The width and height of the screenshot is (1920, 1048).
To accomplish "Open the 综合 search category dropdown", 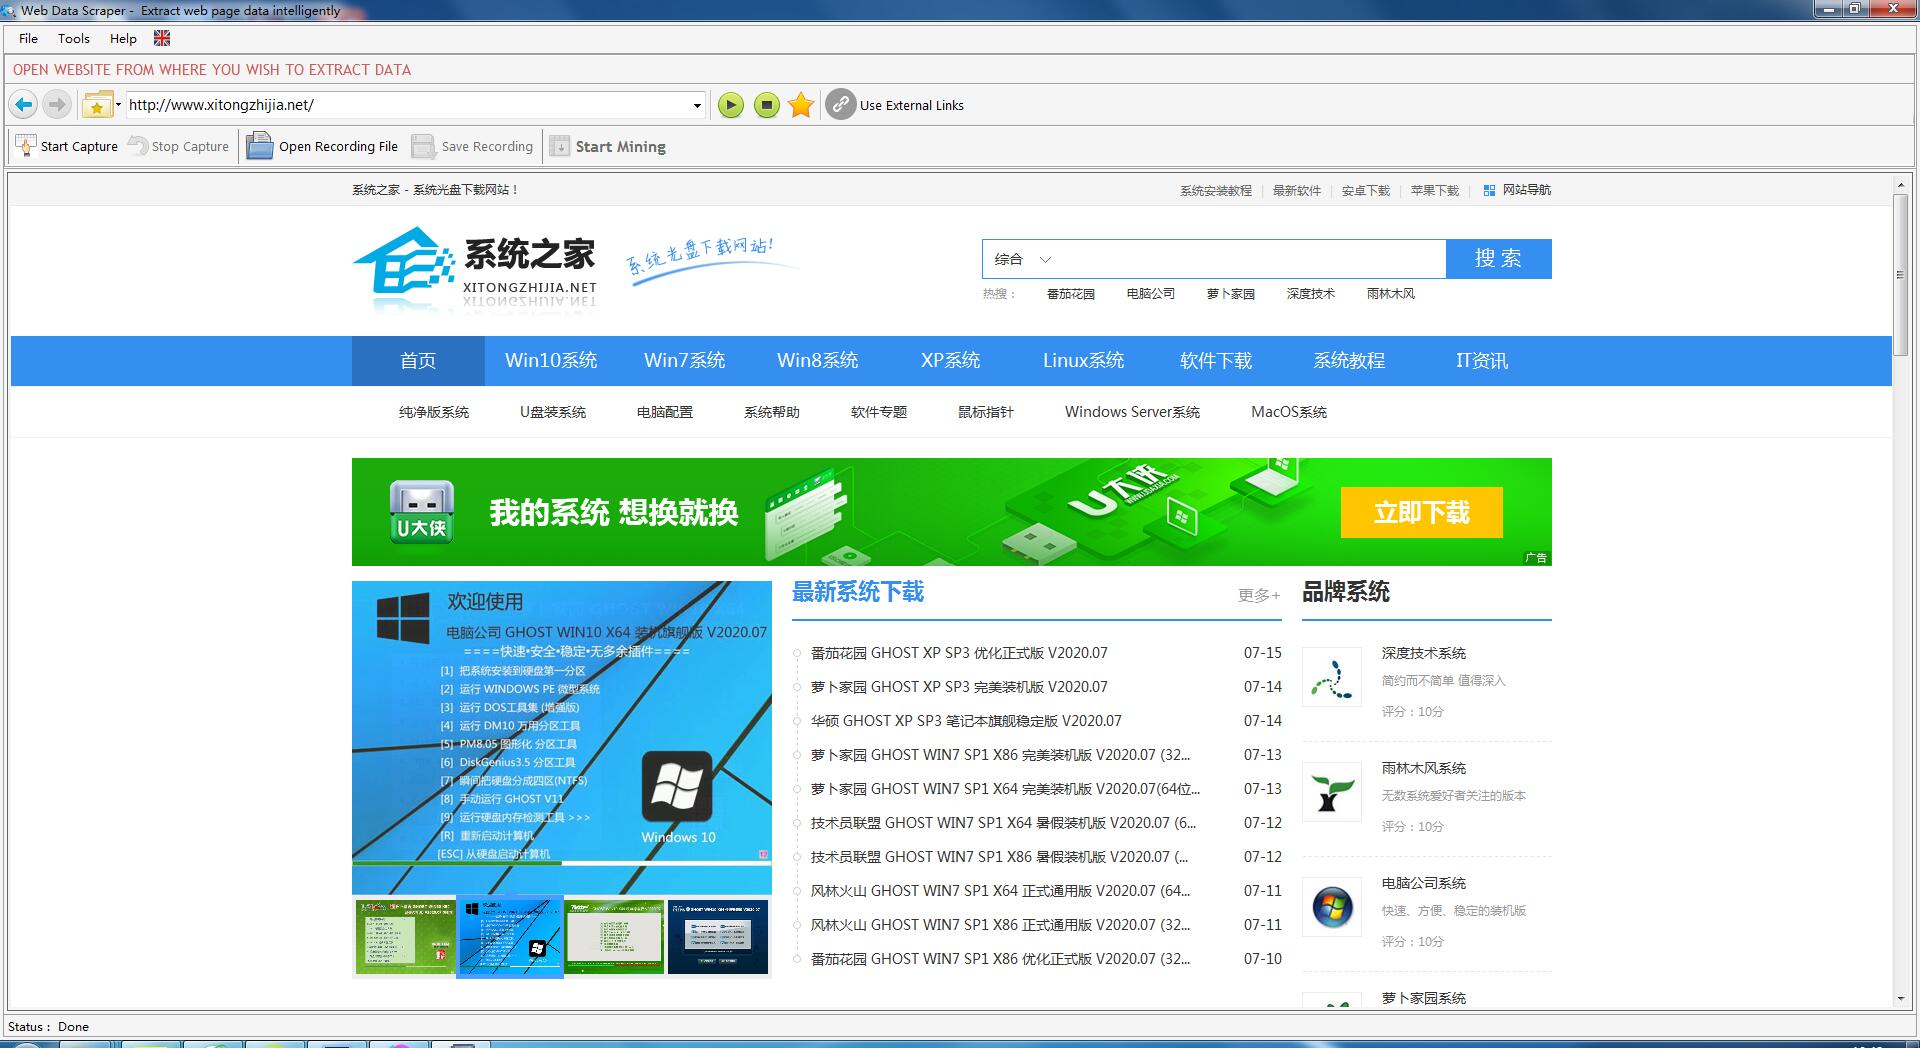I will point(1022,259).
